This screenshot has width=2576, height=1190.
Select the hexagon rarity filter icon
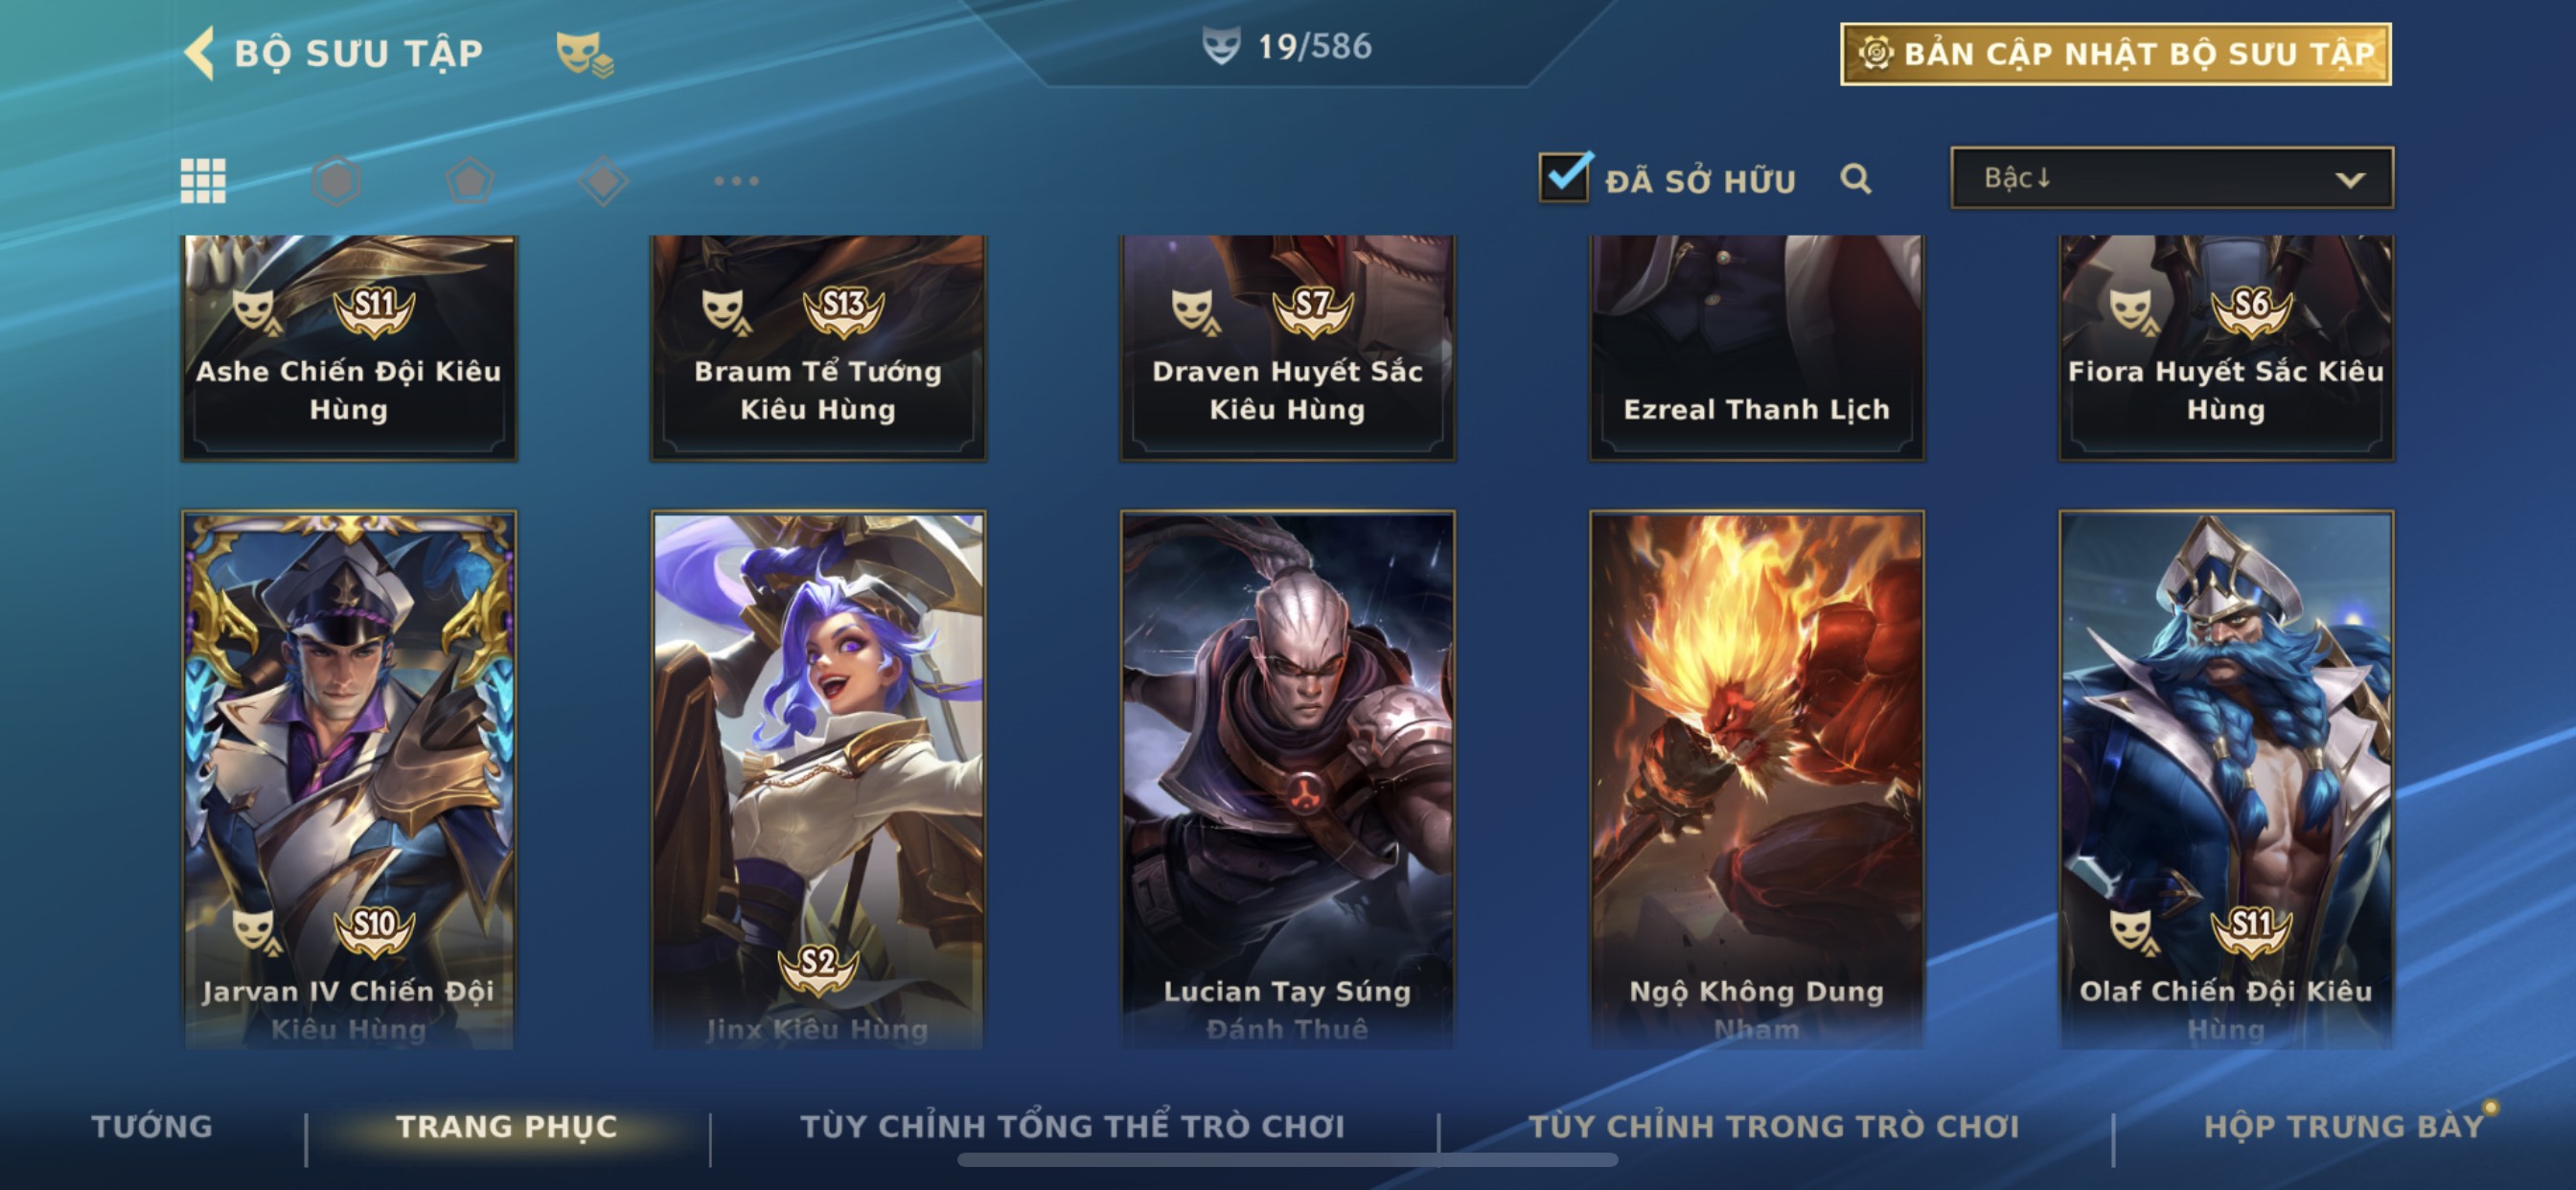336,181
